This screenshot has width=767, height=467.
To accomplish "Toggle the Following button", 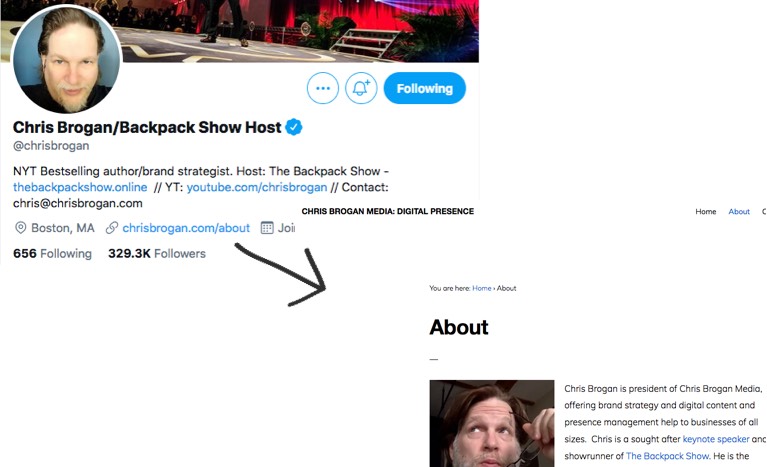I will click(x=425, y=88).
